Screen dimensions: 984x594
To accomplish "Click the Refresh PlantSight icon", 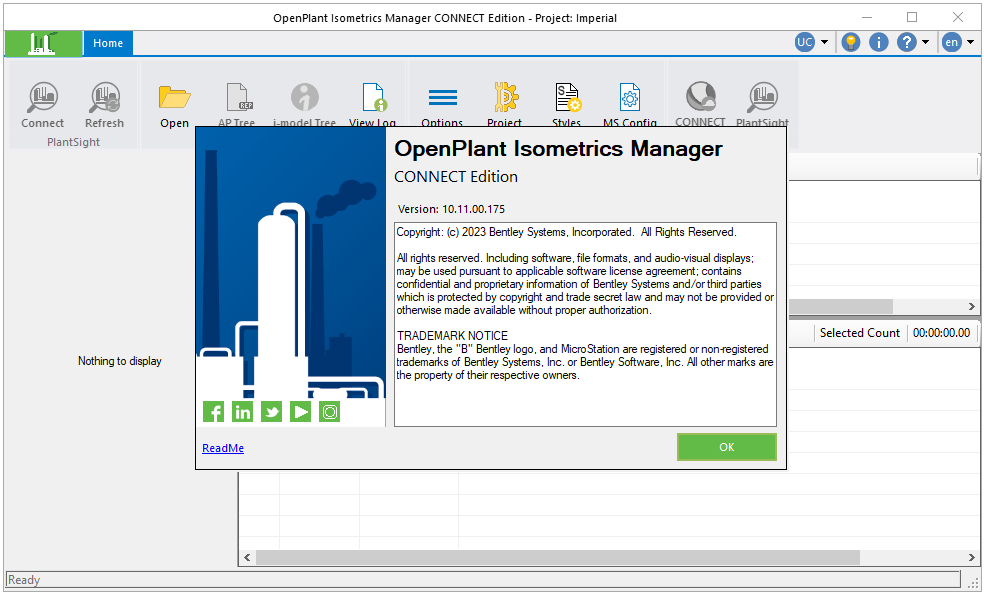I will (x=105, y=98).
